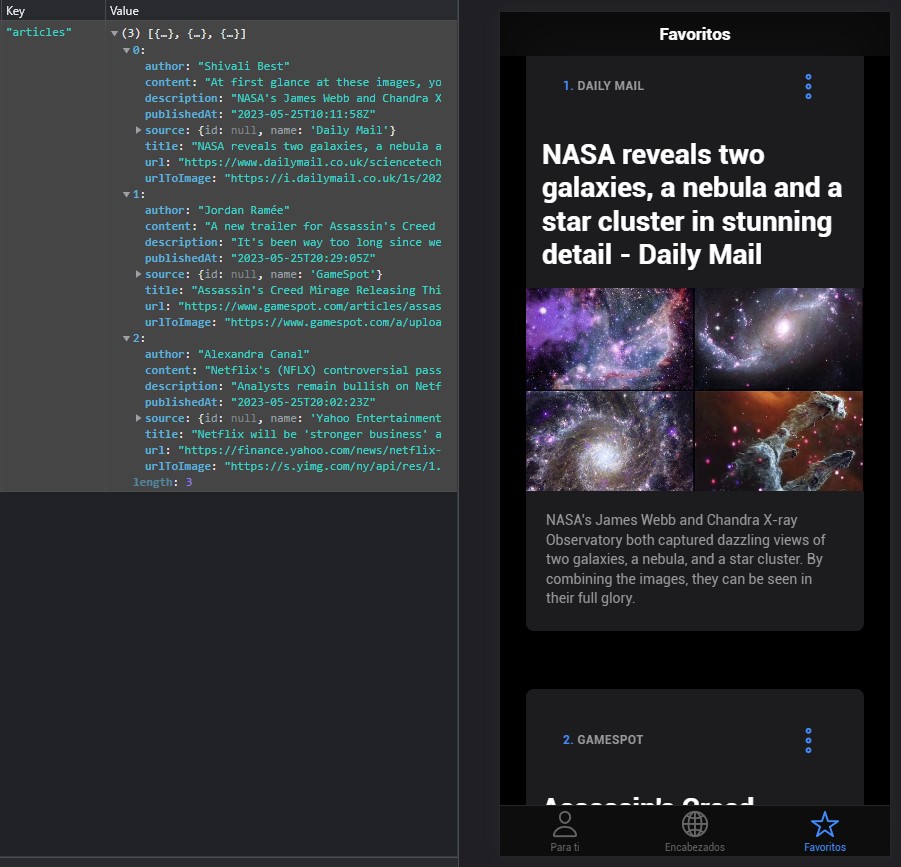Click the '2. GAMESPOT' source label
The height and width of the screenshot is (867, 901).
tap(603, 740)
